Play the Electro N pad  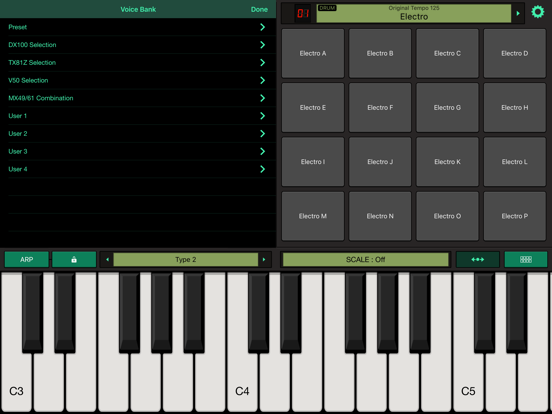[x=380, y=216]
